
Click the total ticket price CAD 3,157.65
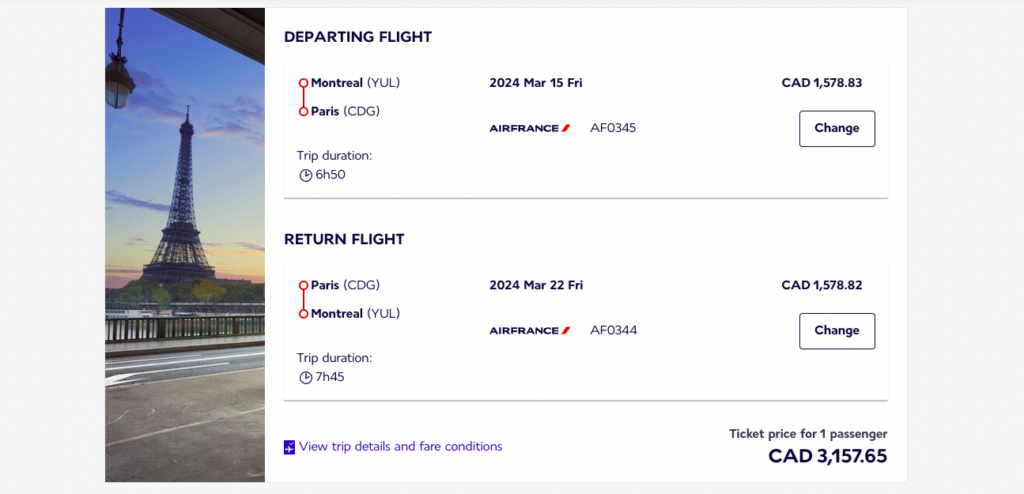coord(827,457)
